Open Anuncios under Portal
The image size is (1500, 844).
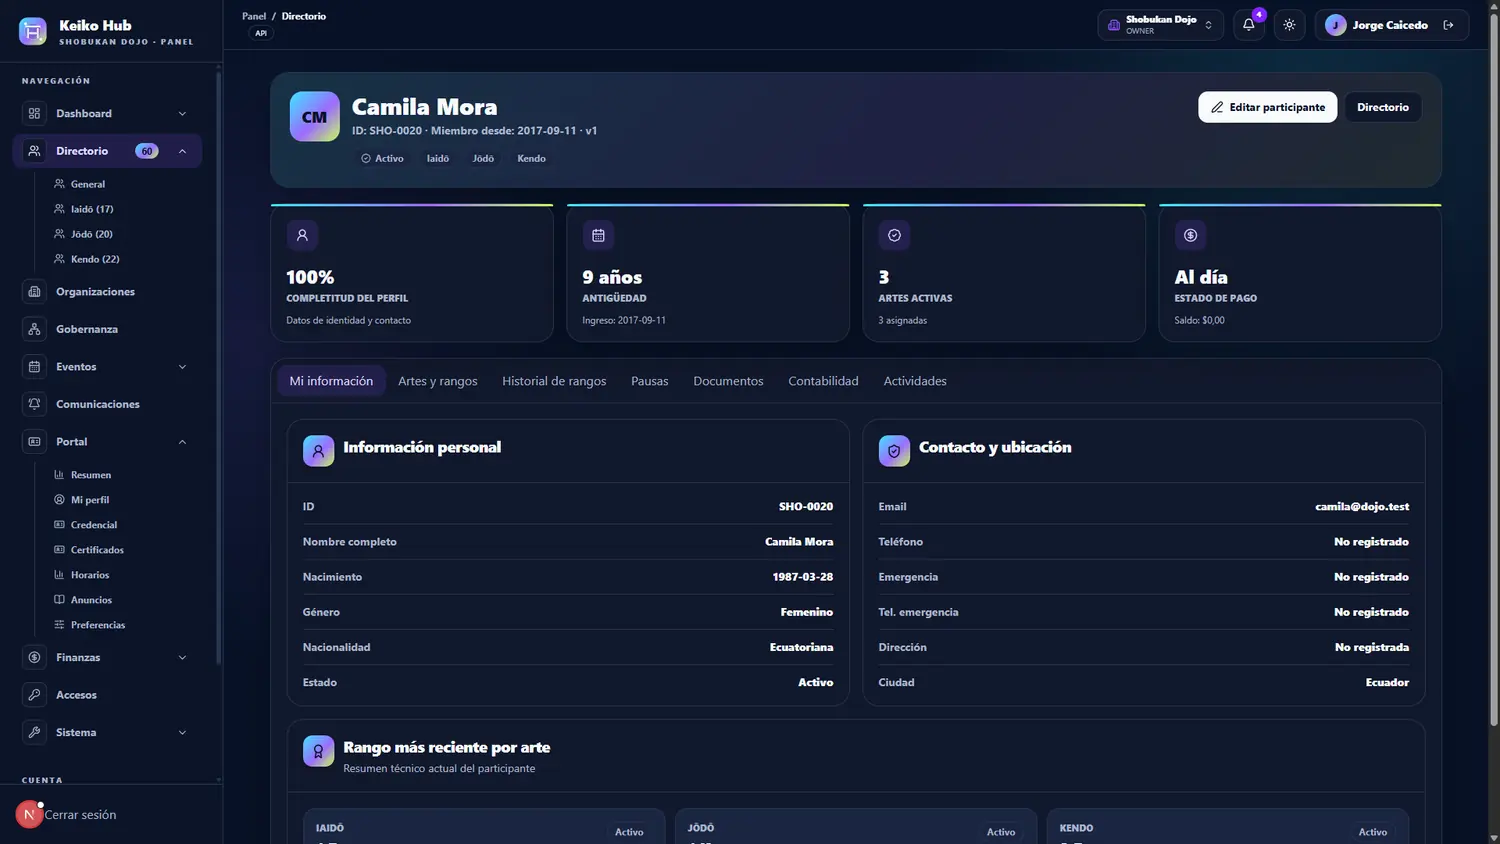tap(91, 600)
